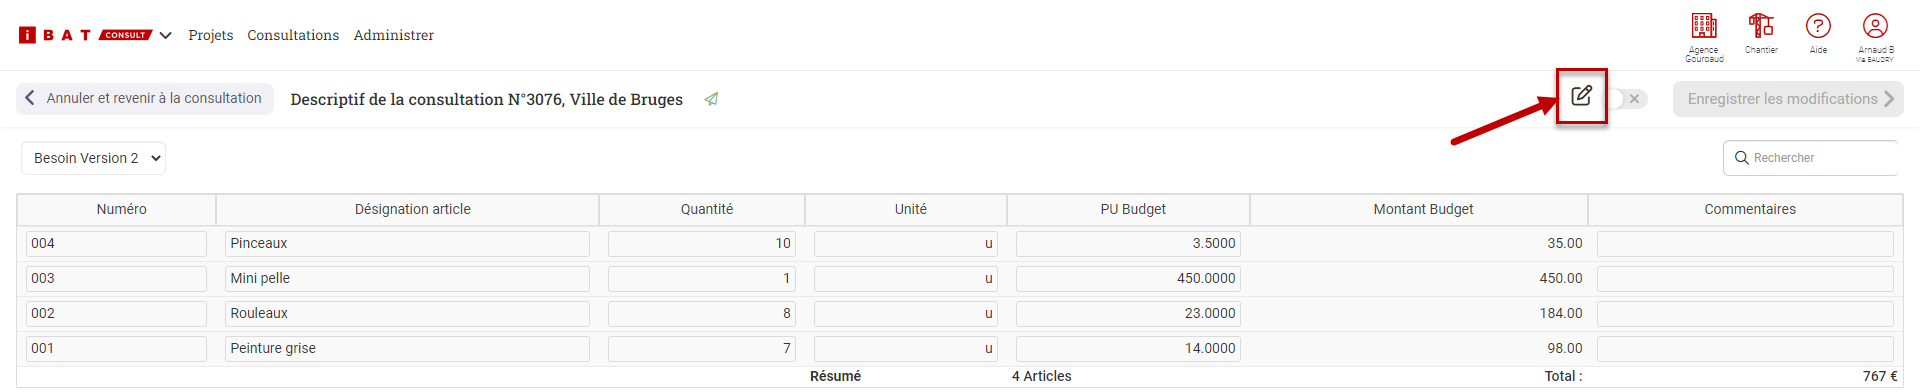Expand the IBAT Consult chevron dropdown
Image resolution: width=1920 pixels, height=392 pixels.
pyautogui.click(x=166, y=35)
